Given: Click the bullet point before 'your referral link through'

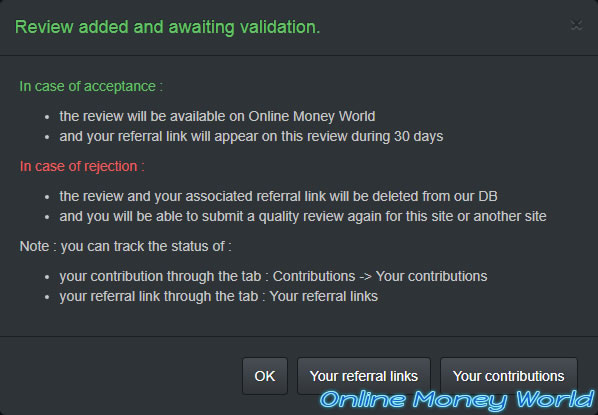Looking at the screenshot, I should 47,297.
